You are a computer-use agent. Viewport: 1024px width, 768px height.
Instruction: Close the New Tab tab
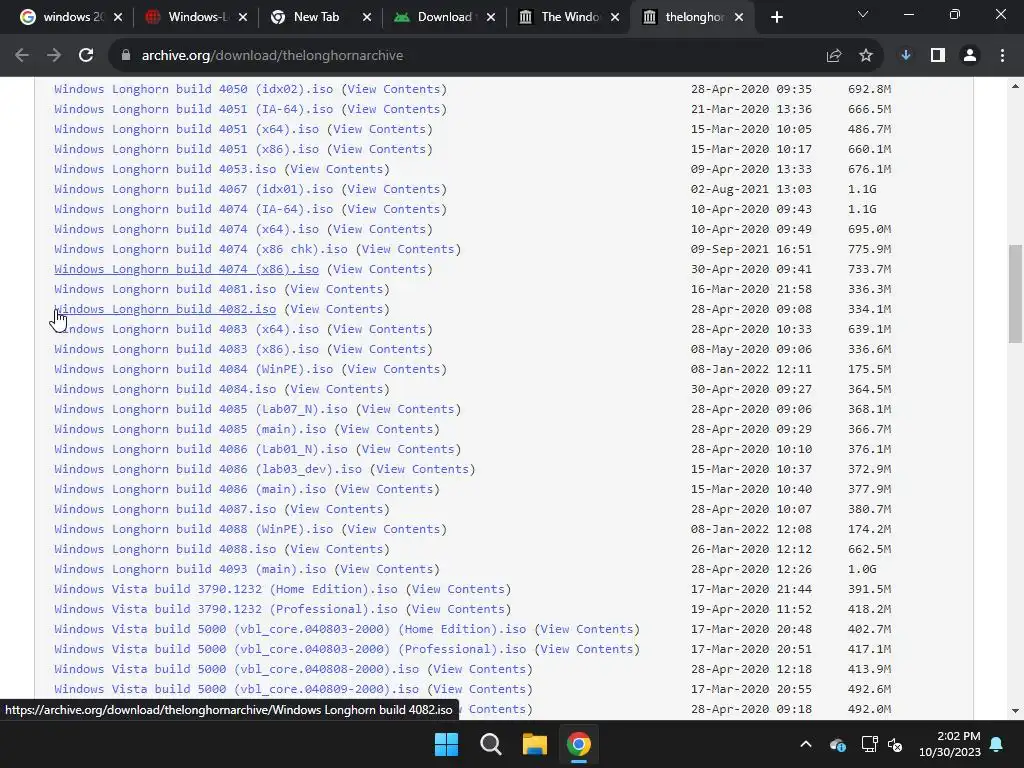click(367, 18)
